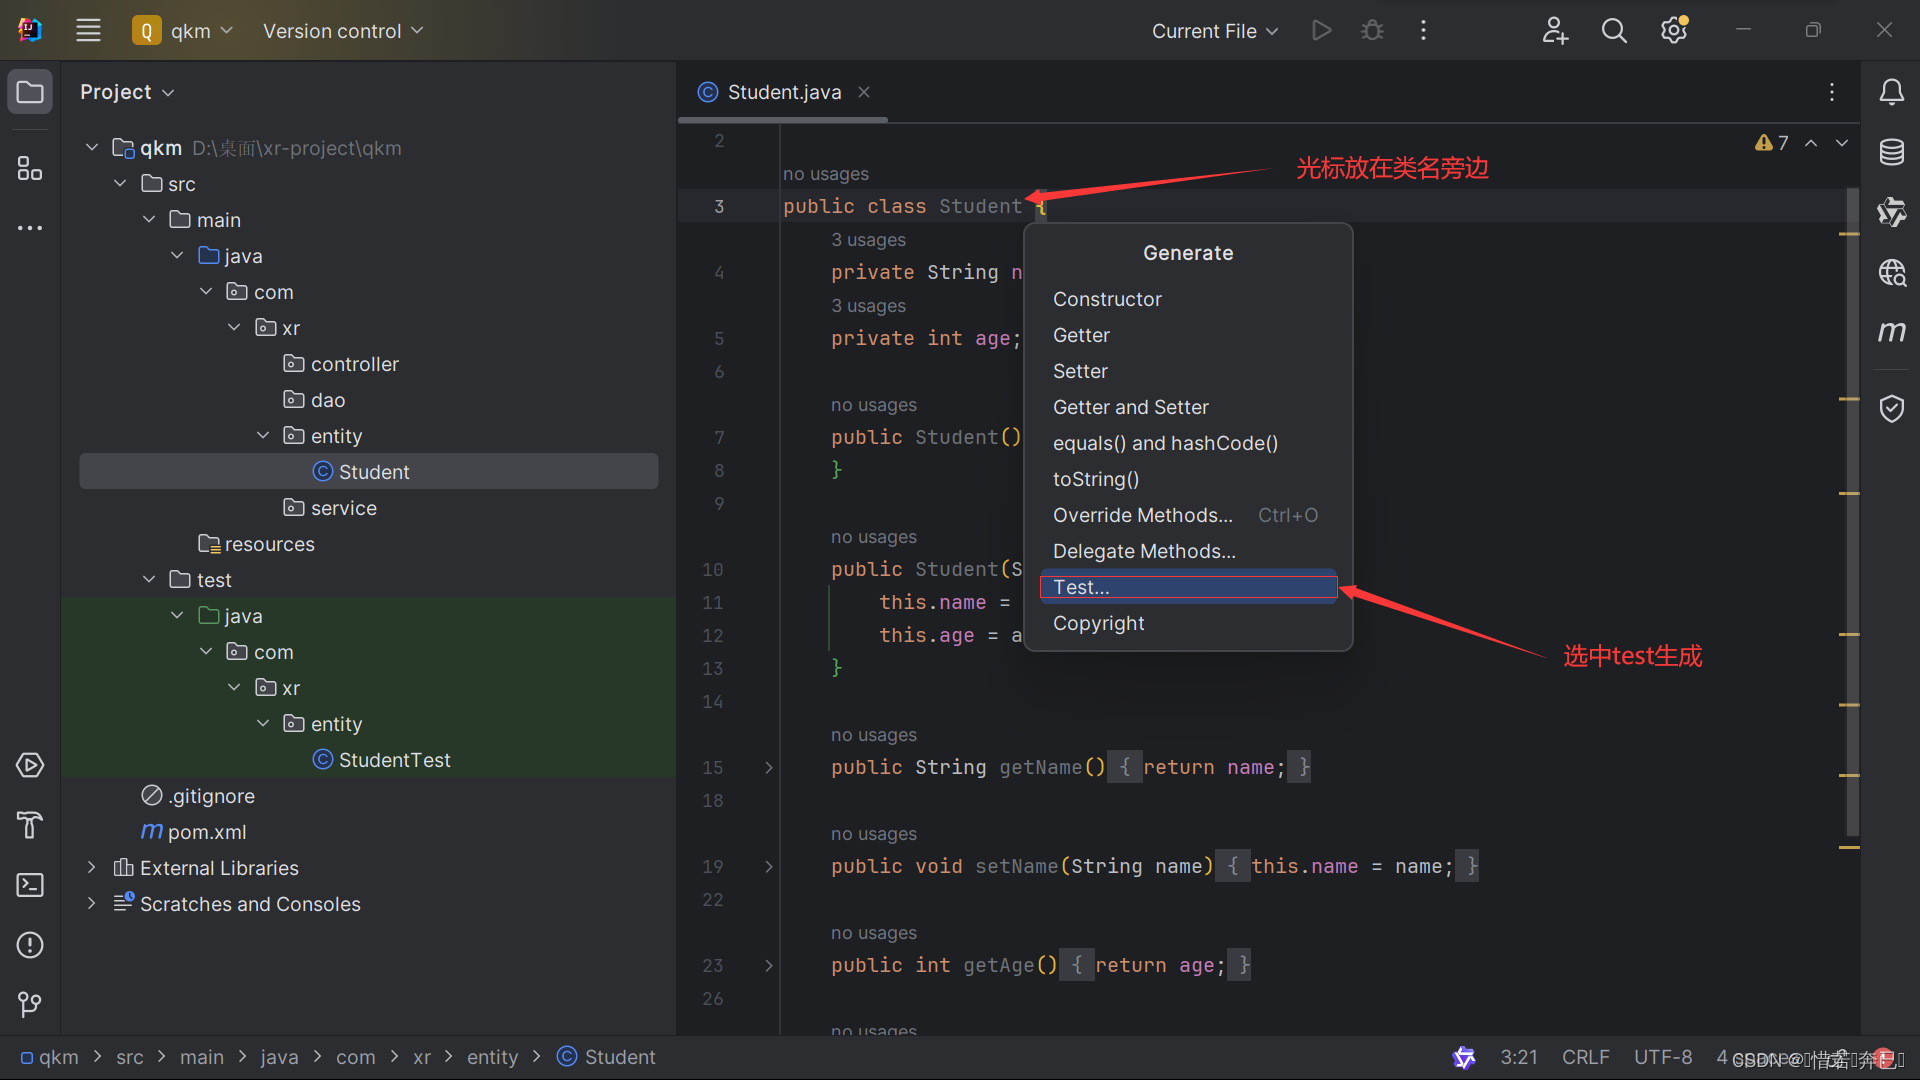Open .gitignore file
This screenshot has width=1920, height=1080.
click(x=198, y=796)
